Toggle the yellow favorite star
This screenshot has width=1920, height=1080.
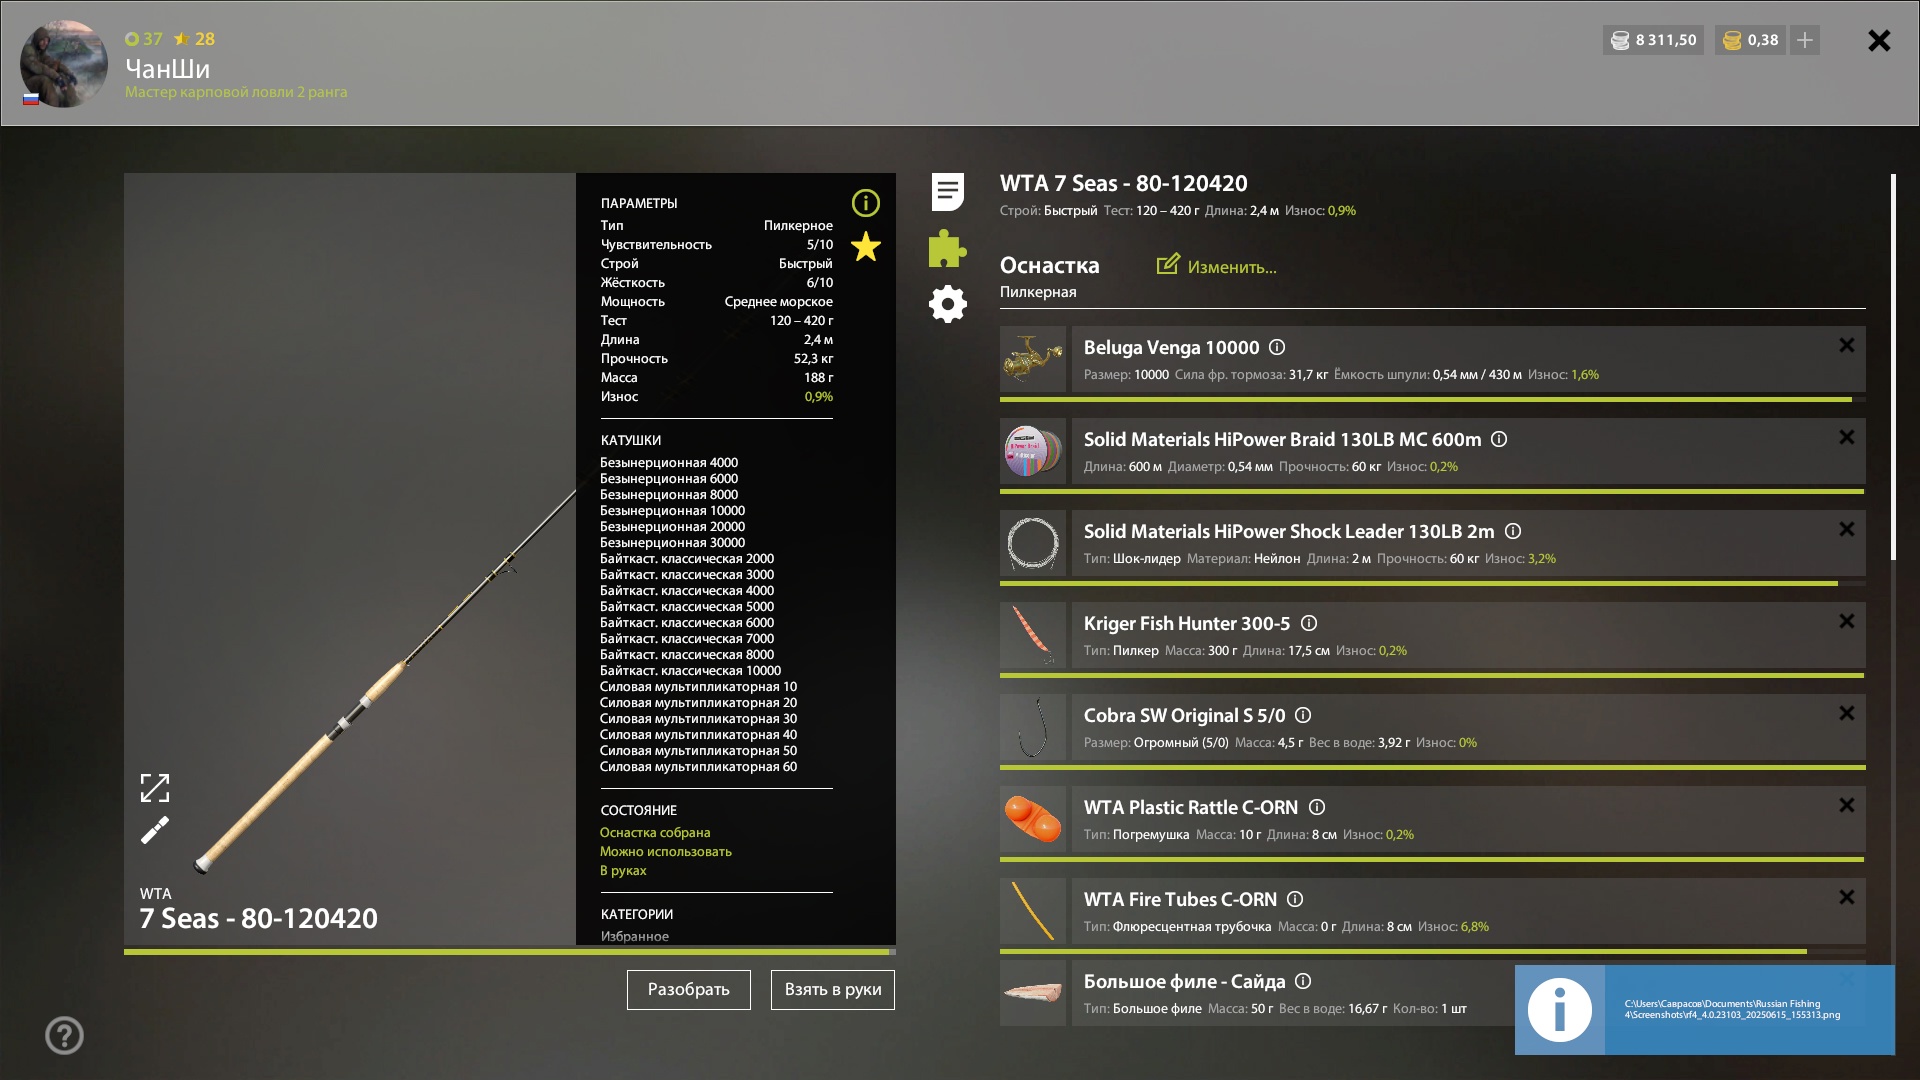[x=865, y=246]
